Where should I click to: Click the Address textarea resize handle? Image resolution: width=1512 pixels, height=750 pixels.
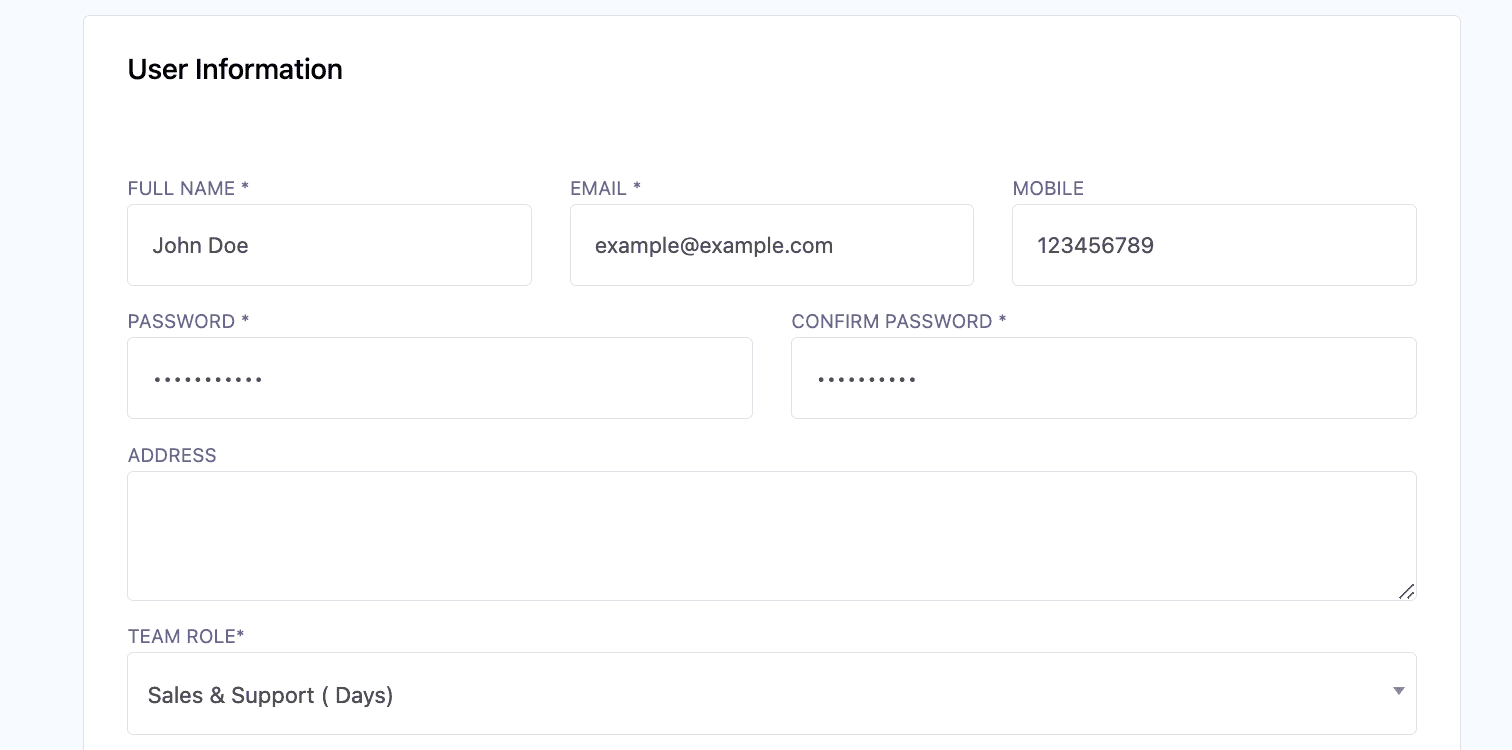[x=1406, y=591]
